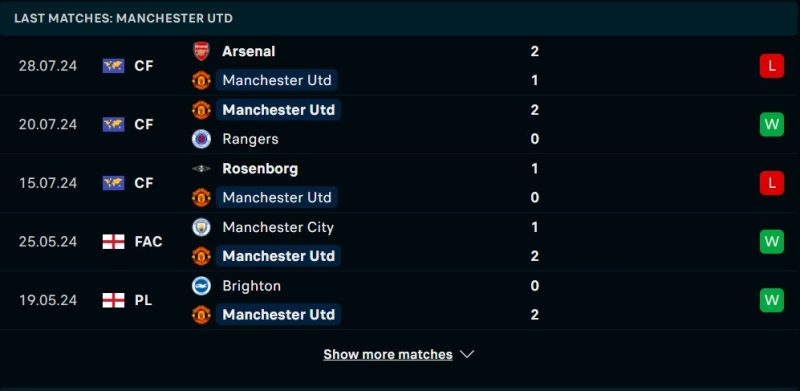Expand list with Show more matches chevron
Screen dimensions: 800x391
[x=467, y=354]
